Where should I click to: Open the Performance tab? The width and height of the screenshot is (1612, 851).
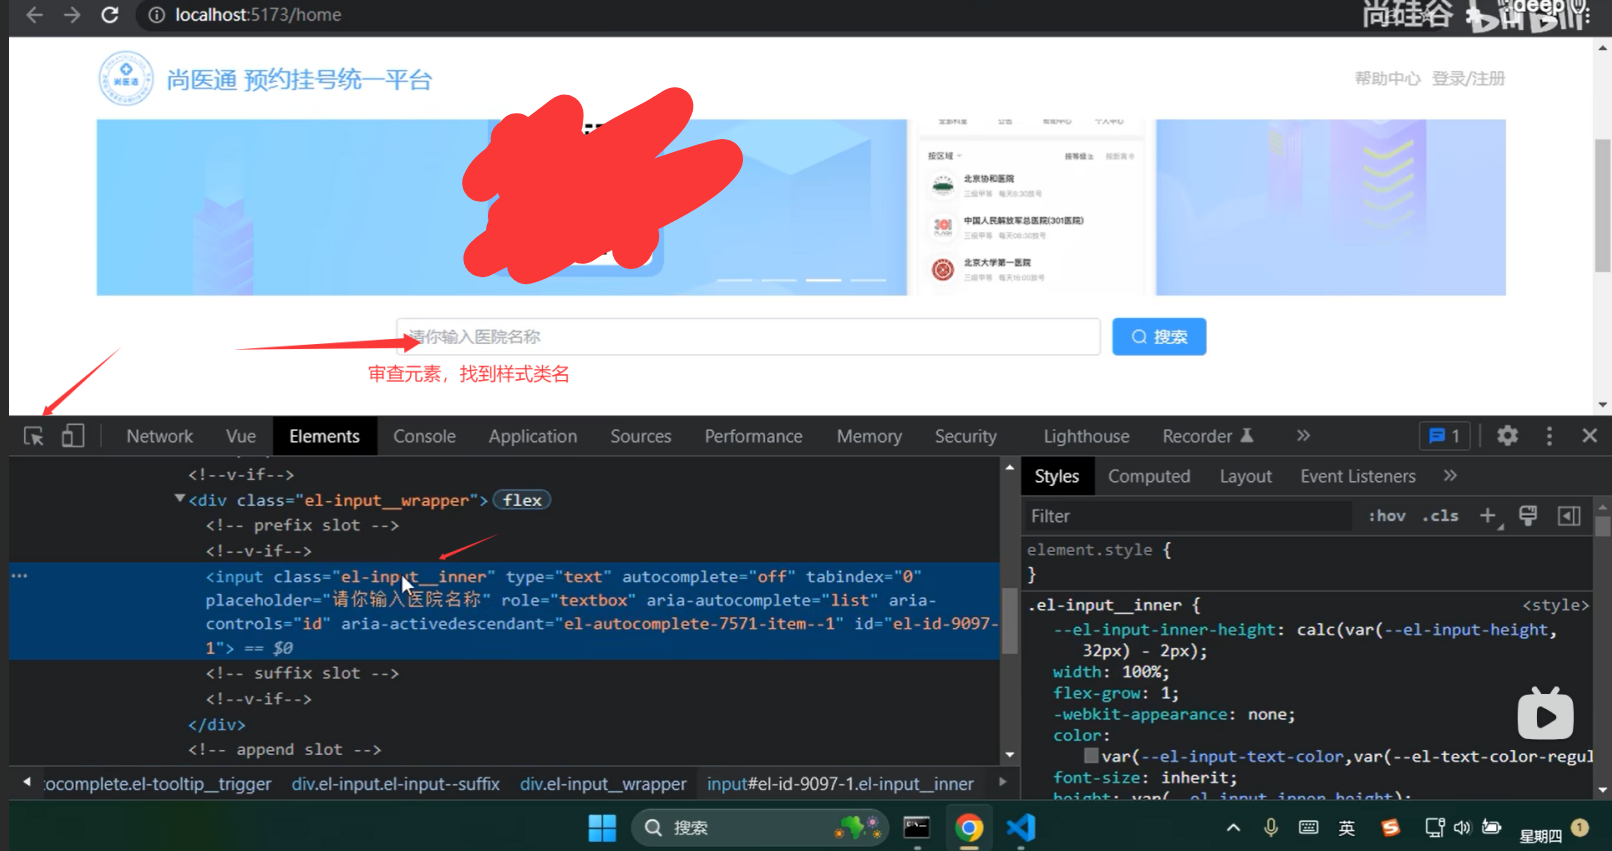(x=754, y=436)
